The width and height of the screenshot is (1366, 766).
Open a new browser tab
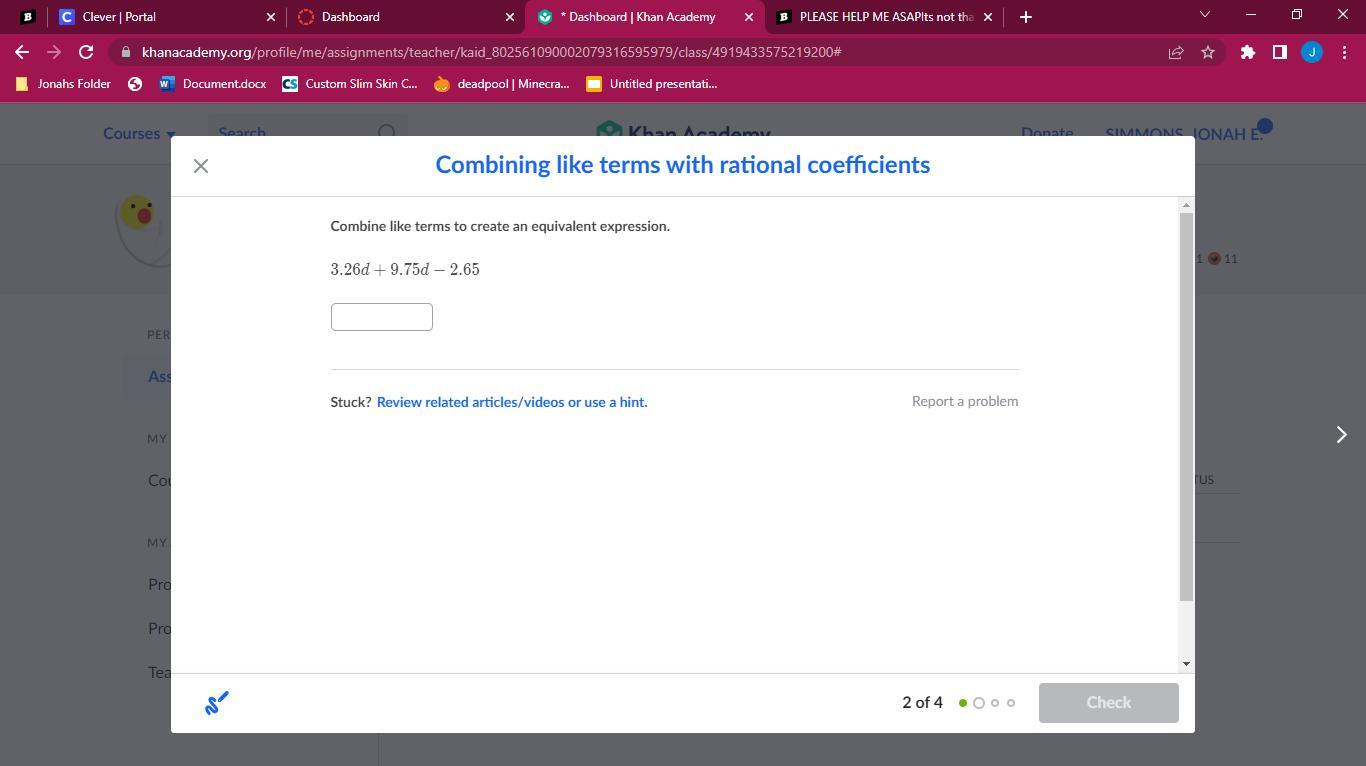pos(1025,17)
